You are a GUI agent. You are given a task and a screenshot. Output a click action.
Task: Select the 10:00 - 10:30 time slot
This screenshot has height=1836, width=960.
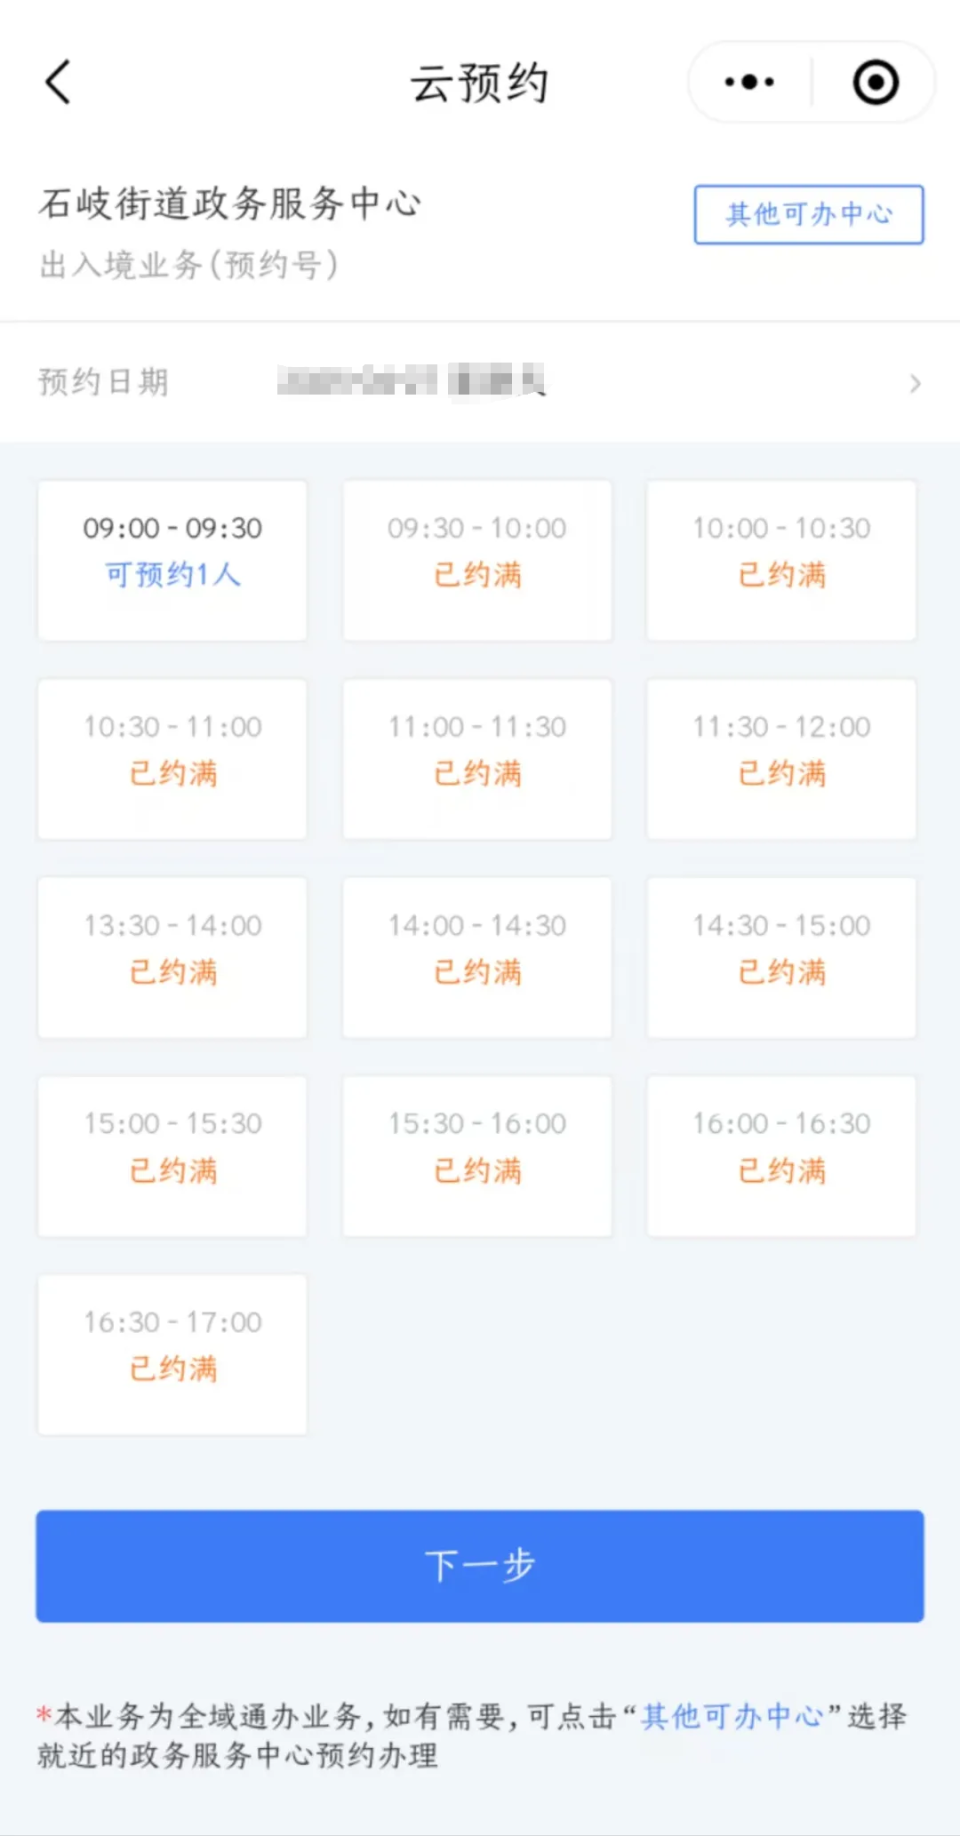pos(781,560)
